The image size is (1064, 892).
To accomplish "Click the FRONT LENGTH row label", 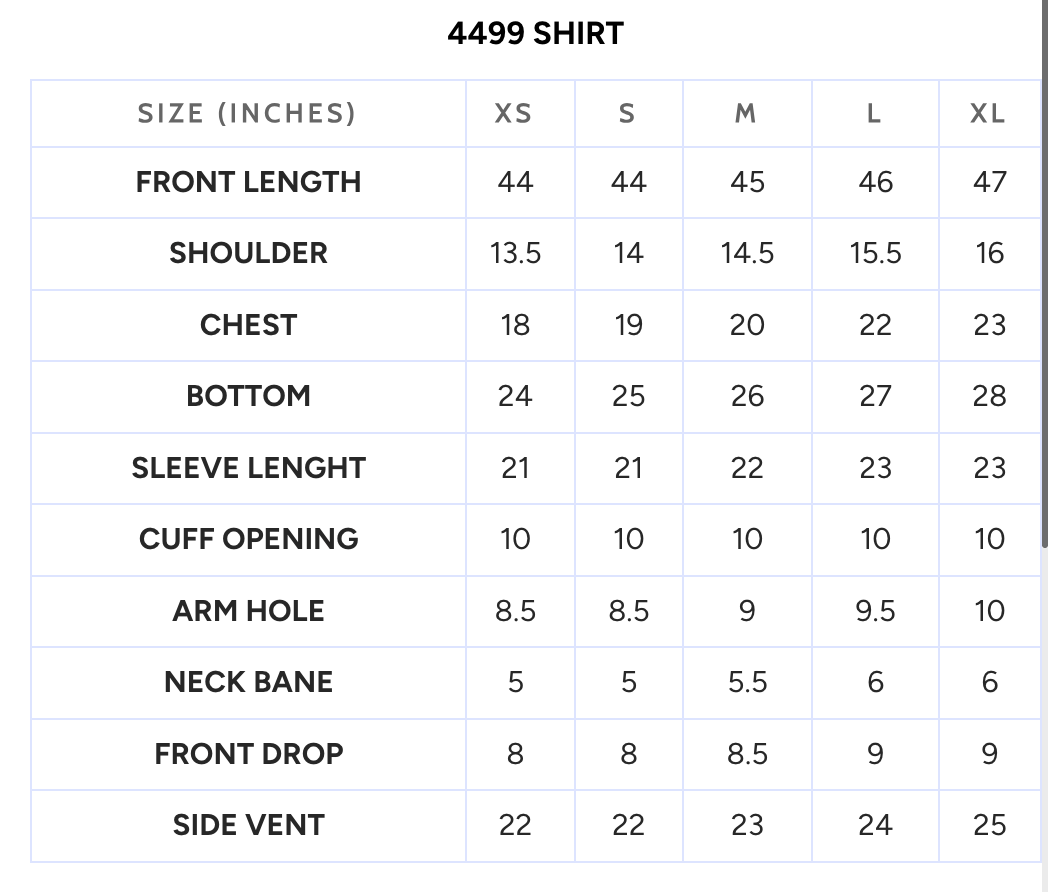I will tap(248, 182).
